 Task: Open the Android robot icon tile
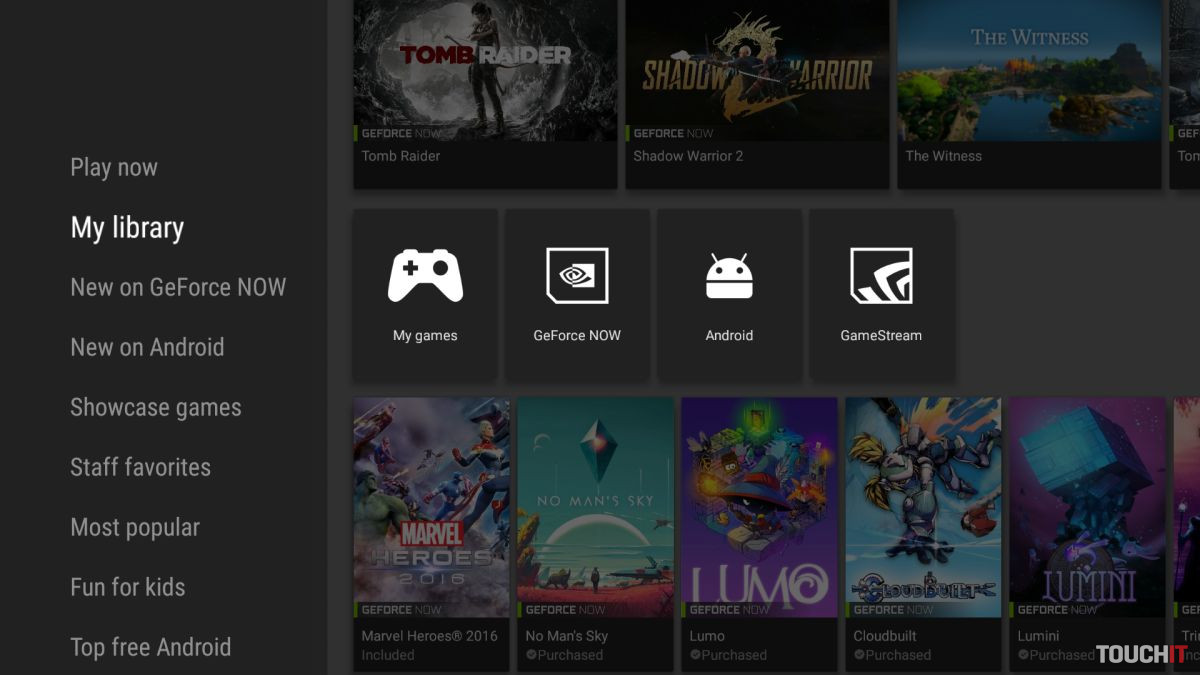point(729,277)
